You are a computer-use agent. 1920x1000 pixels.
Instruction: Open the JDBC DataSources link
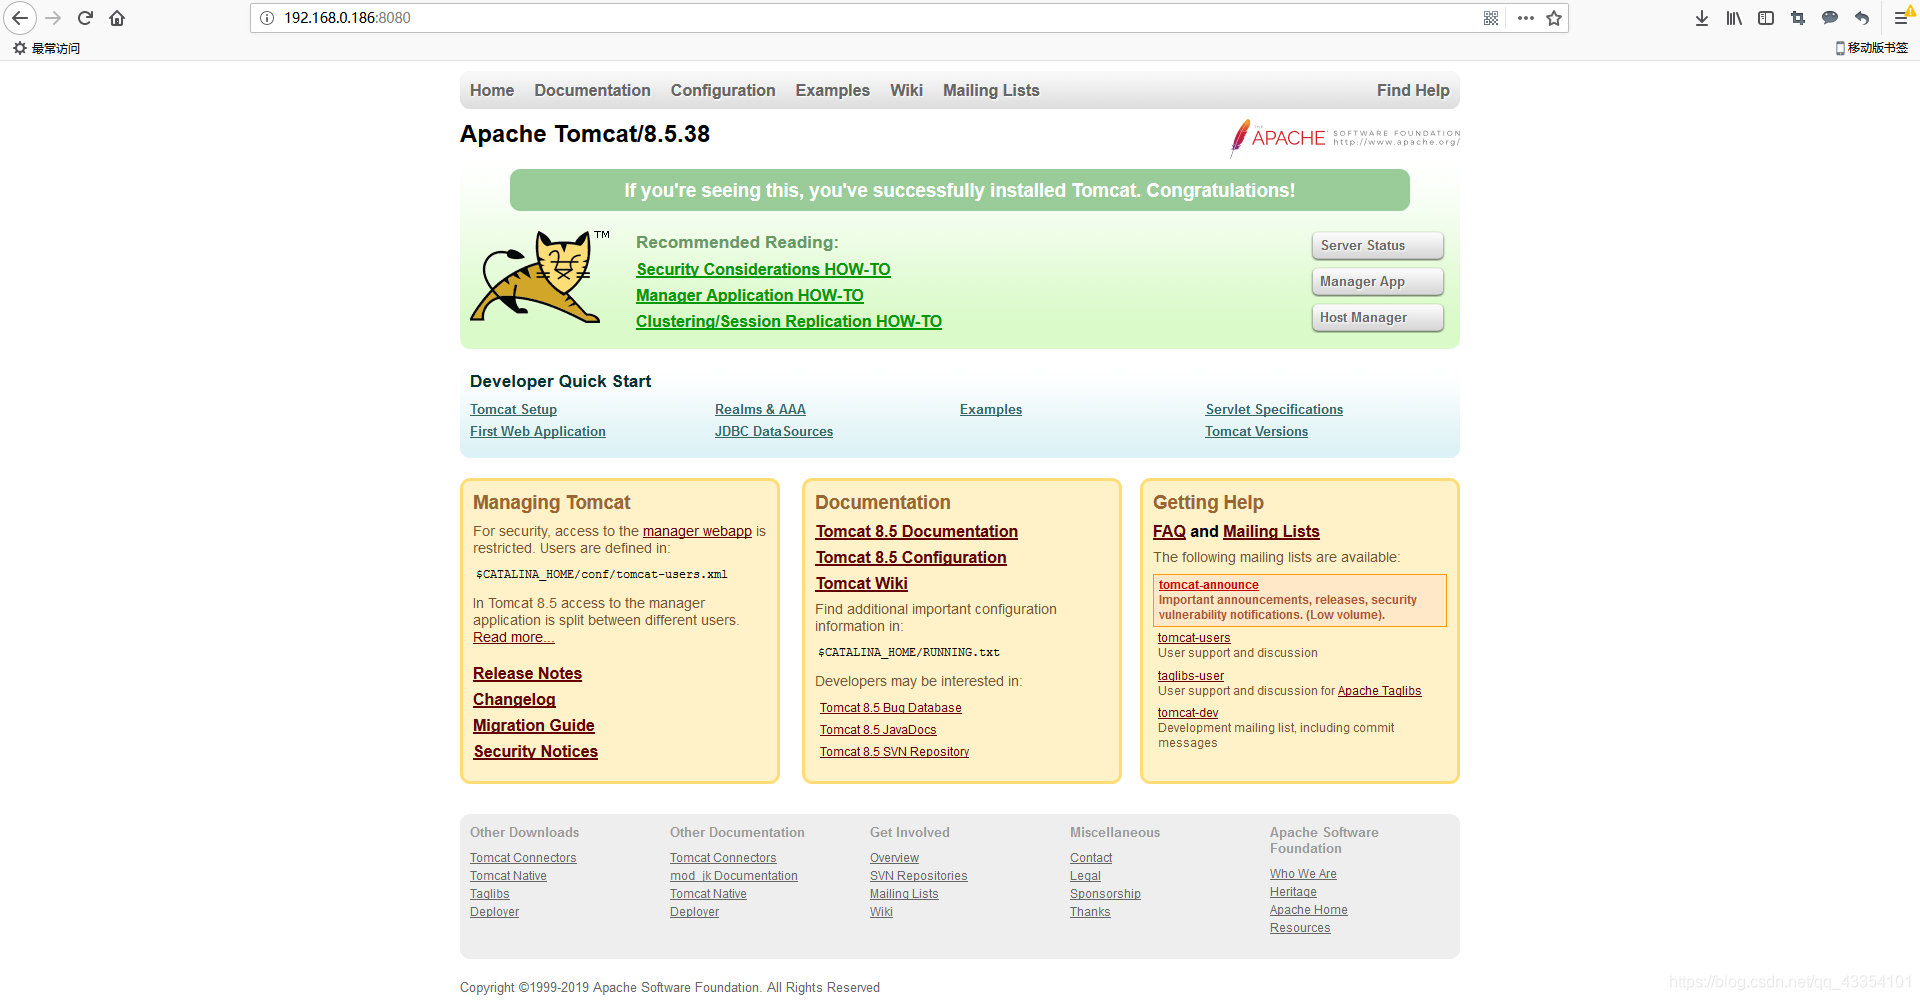click(774, 431)
